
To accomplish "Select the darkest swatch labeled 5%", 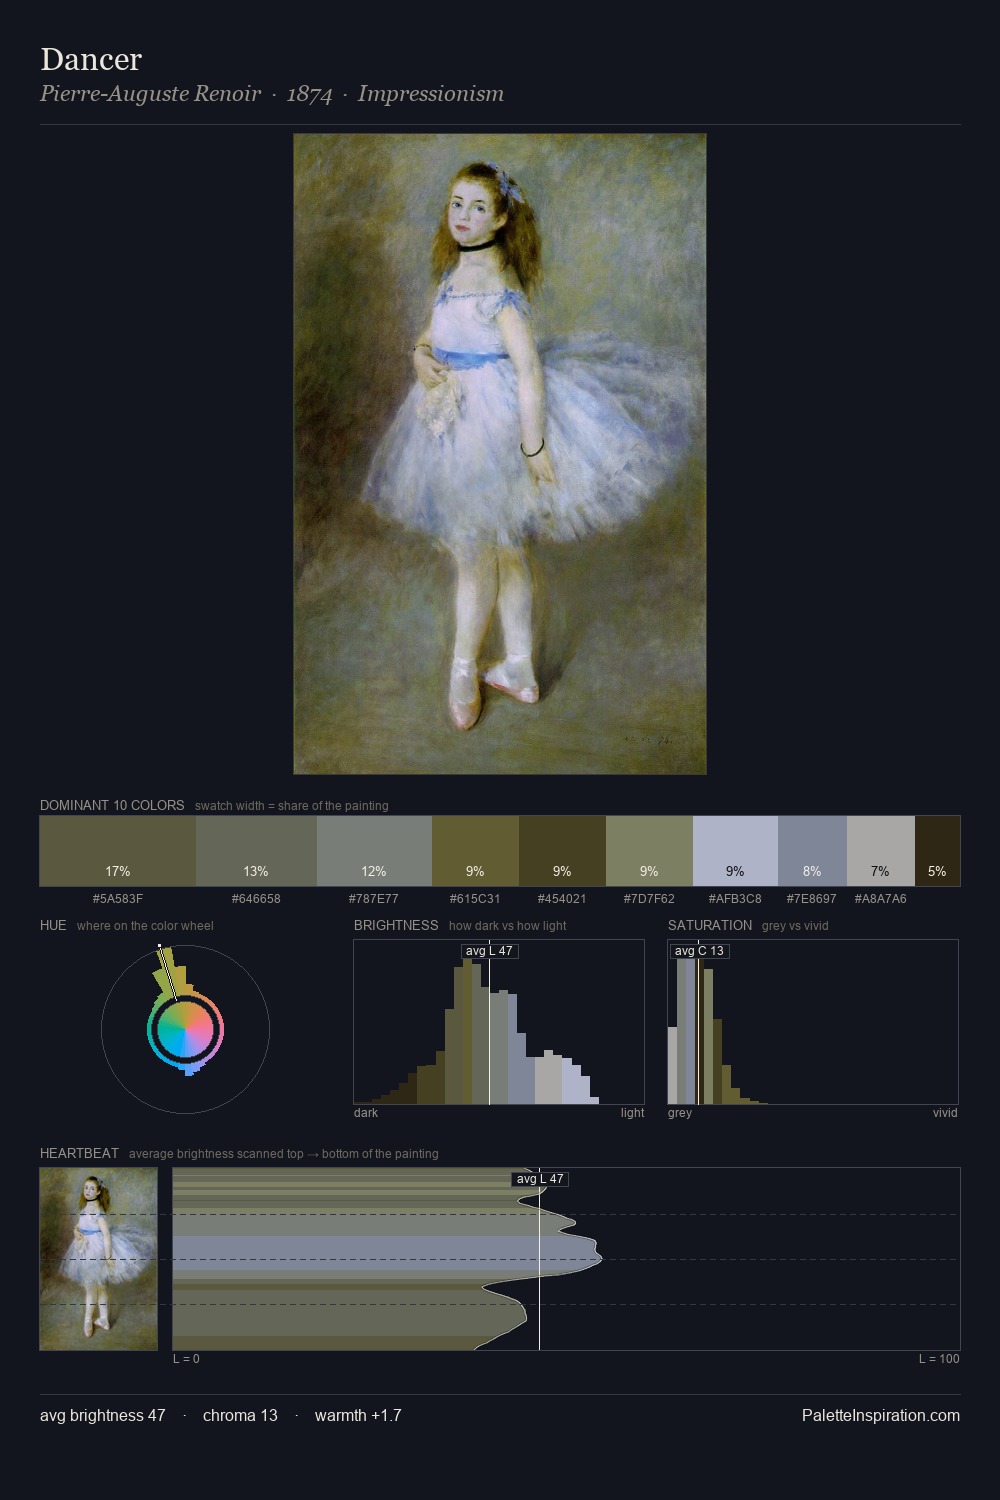I will 937,851.
